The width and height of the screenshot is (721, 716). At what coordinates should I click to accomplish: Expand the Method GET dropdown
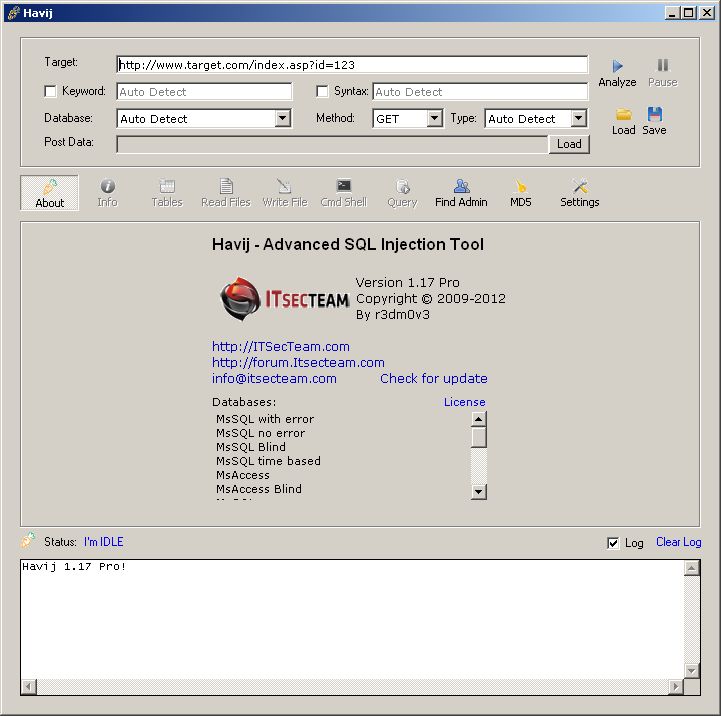point(434,119)
